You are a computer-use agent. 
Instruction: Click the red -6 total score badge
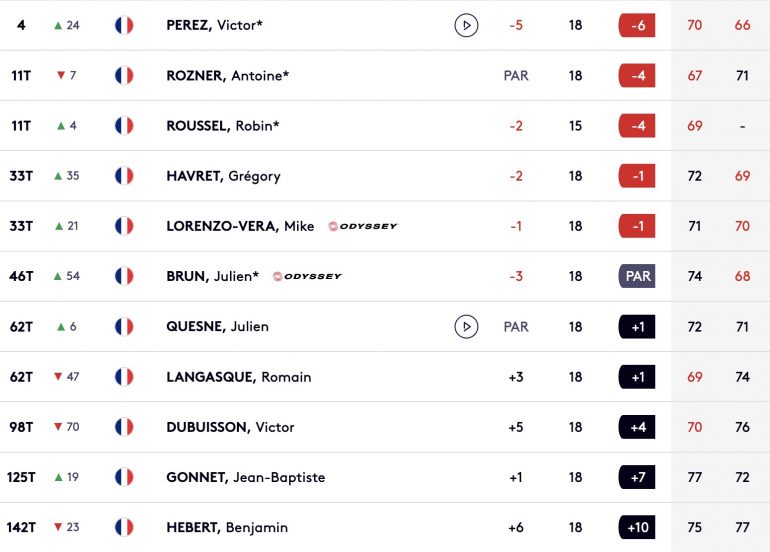[637, 25]
